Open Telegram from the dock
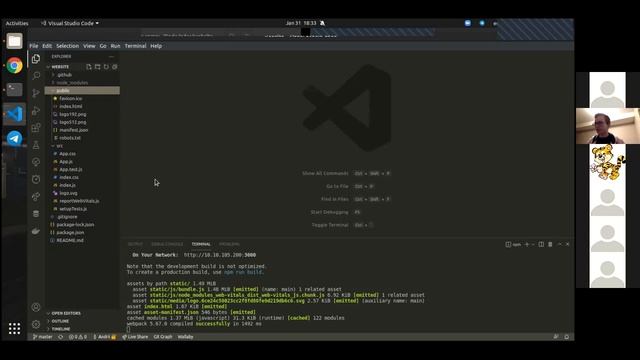 coord(14,138)
